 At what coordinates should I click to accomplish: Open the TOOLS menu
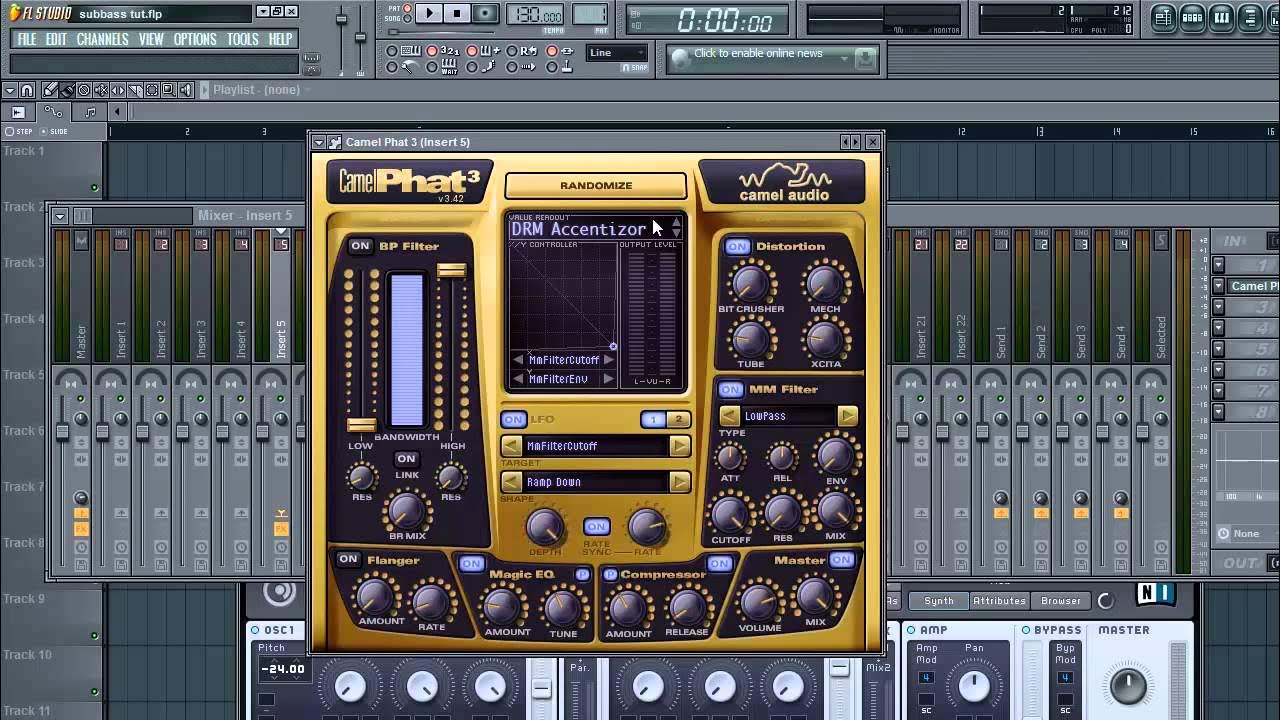pos(242,39)
